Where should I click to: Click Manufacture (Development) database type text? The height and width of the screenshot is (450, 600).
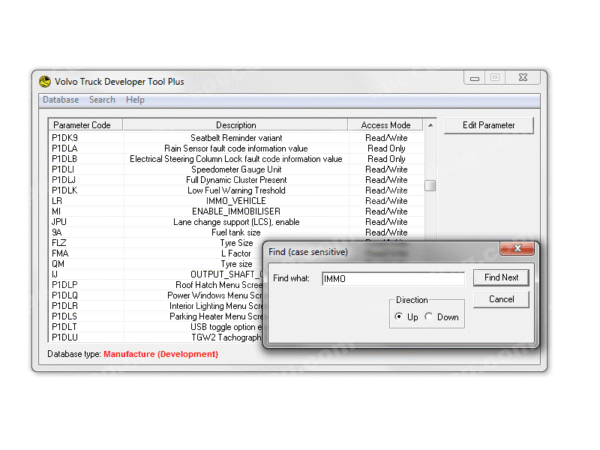coord(161,354)
